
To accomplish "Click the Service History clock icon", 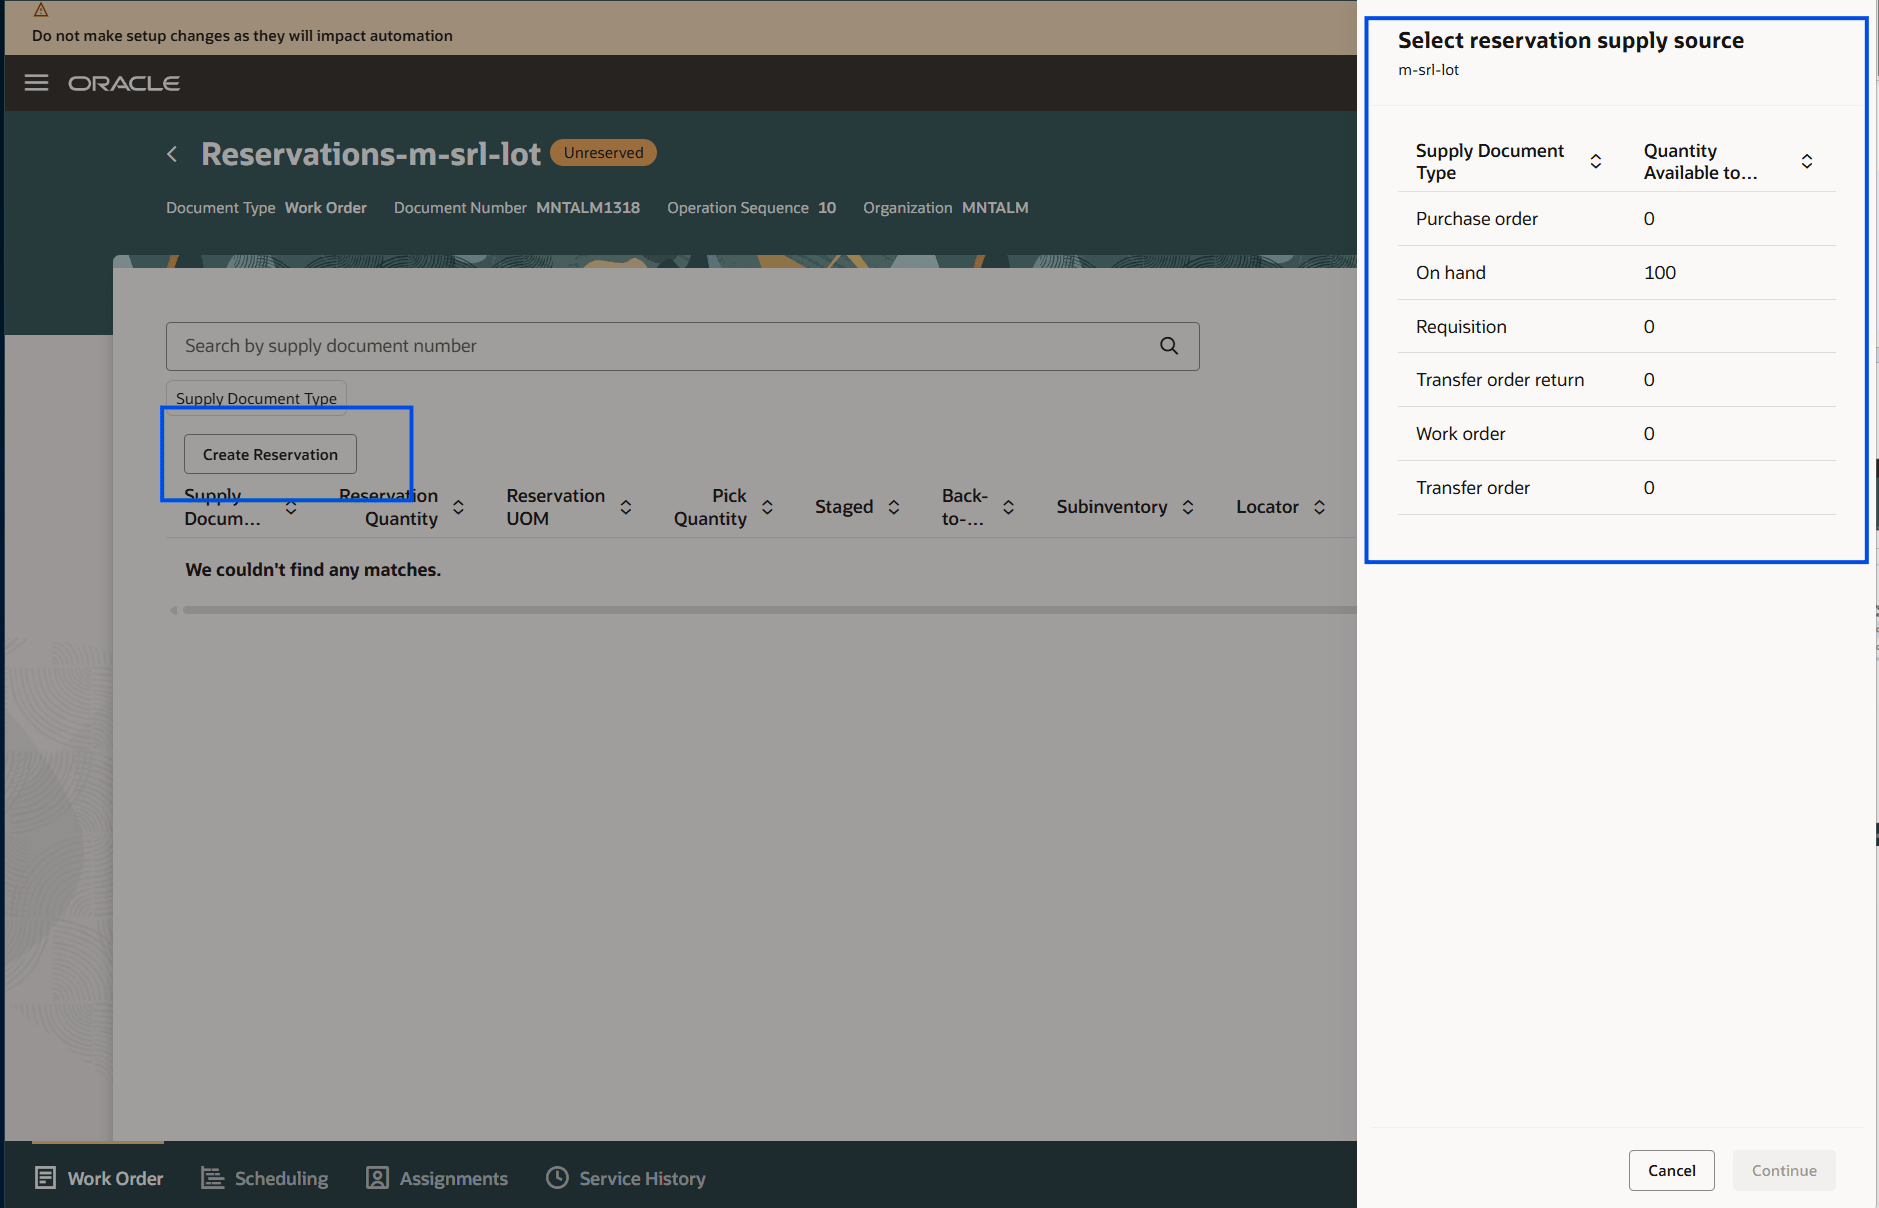I will [x=557, y=1177].
